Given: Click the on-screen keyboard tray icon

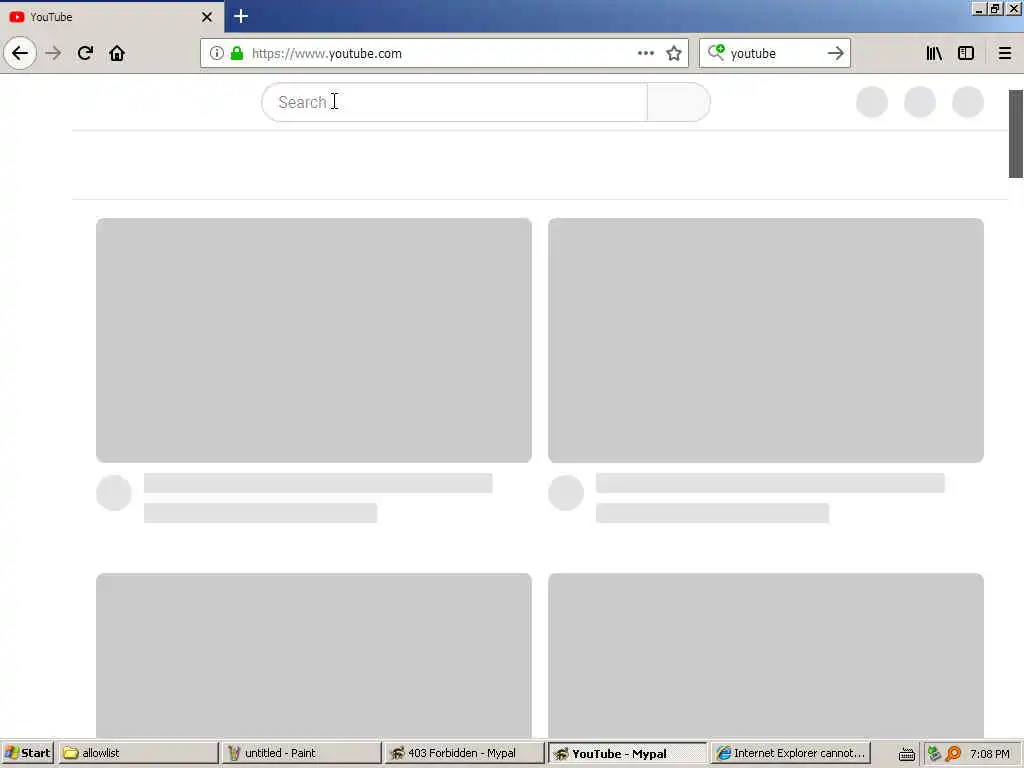Looking at the screenshot, I should 906,754.
